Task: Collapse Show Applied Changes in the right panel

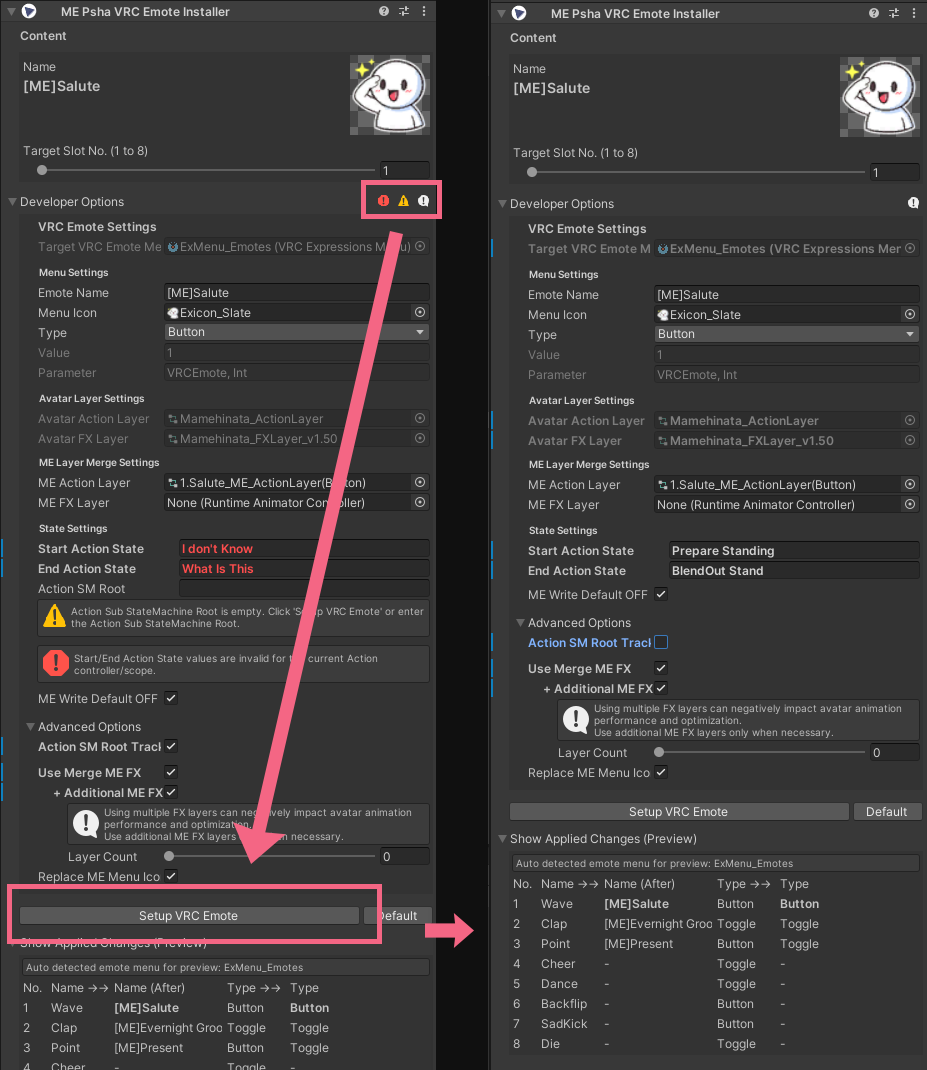Action: (503, 839)
